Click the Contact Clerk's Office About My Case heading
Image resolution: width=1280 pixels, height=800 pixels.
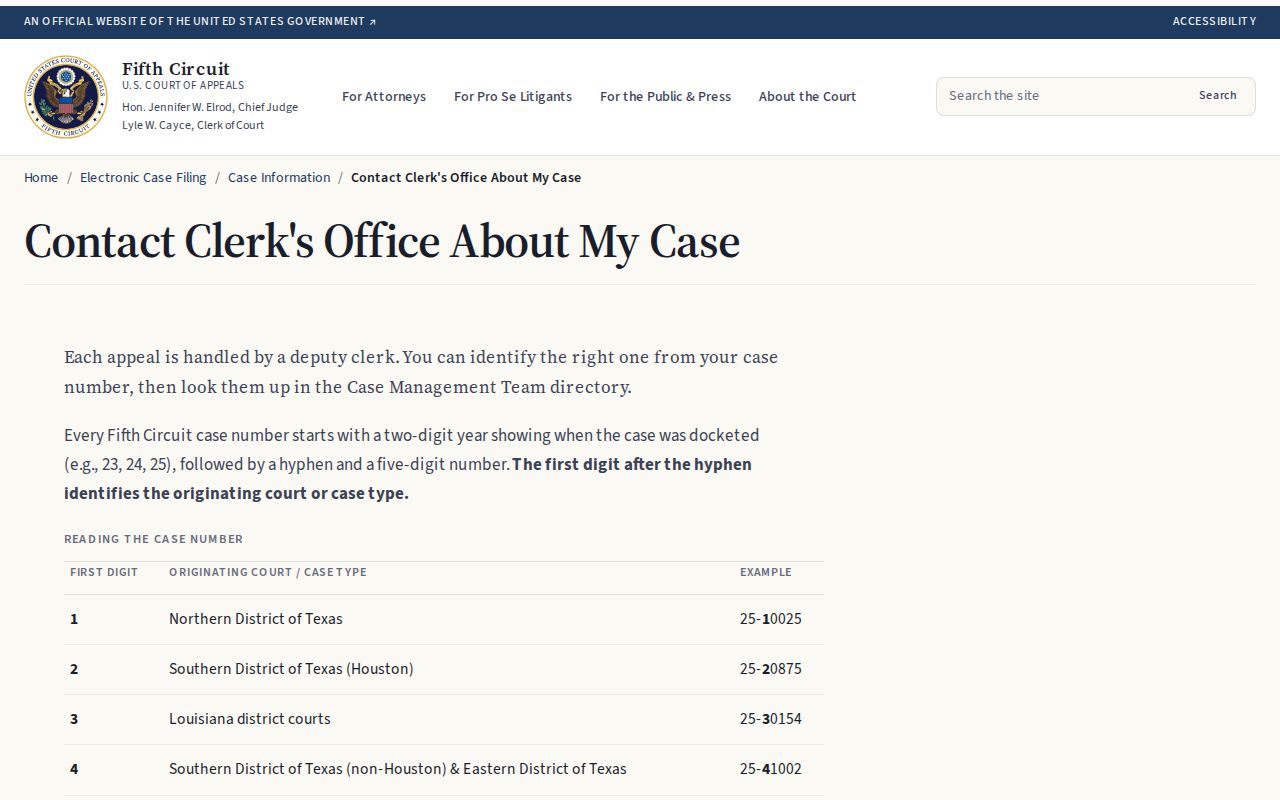pos(382,241)
